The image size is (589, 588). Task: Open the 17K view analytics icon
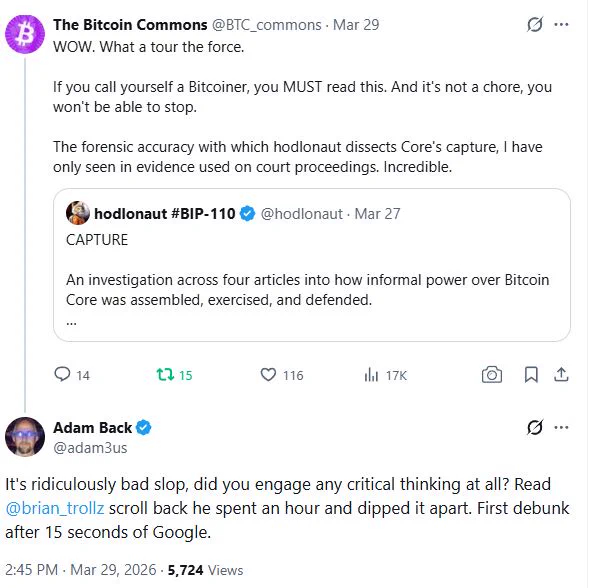[371, 375]
